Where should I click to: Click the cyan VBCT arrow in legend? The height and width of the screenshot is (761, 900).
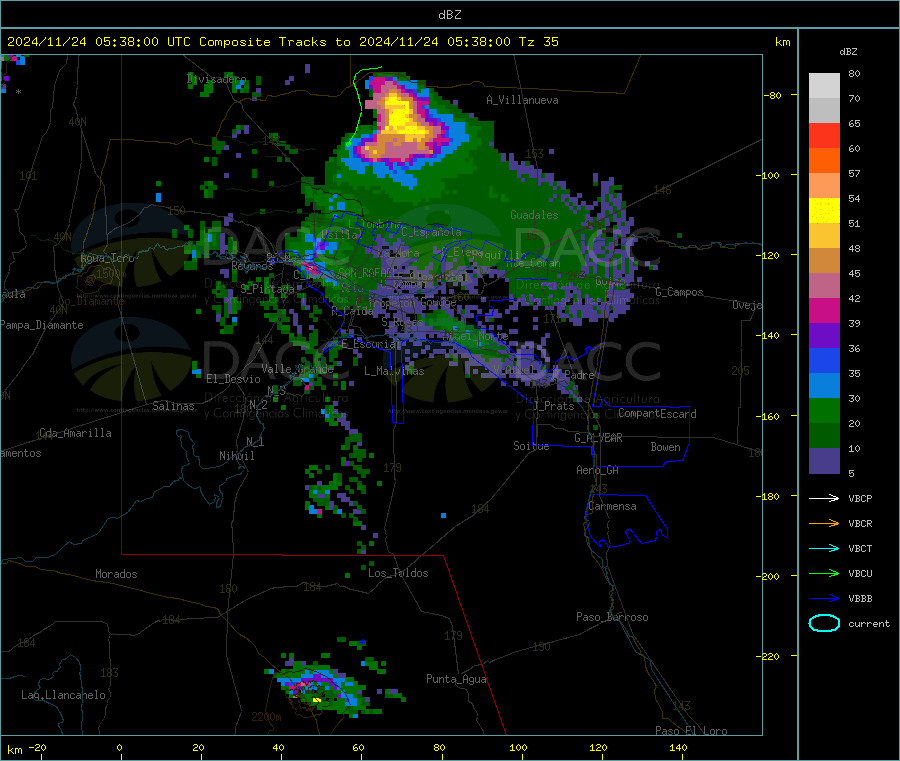click(x=824, y=549)
